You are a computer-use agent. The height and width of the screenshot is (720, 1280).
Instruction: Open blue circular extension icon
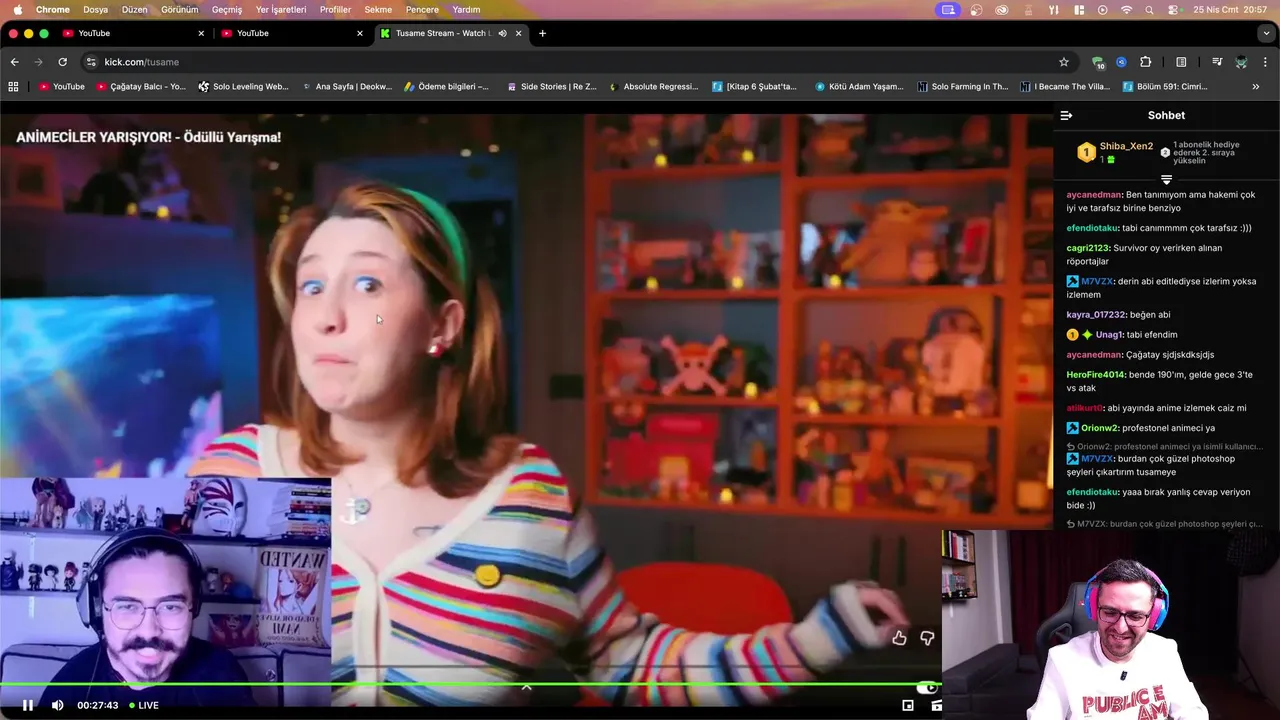tap(1122, 62)
